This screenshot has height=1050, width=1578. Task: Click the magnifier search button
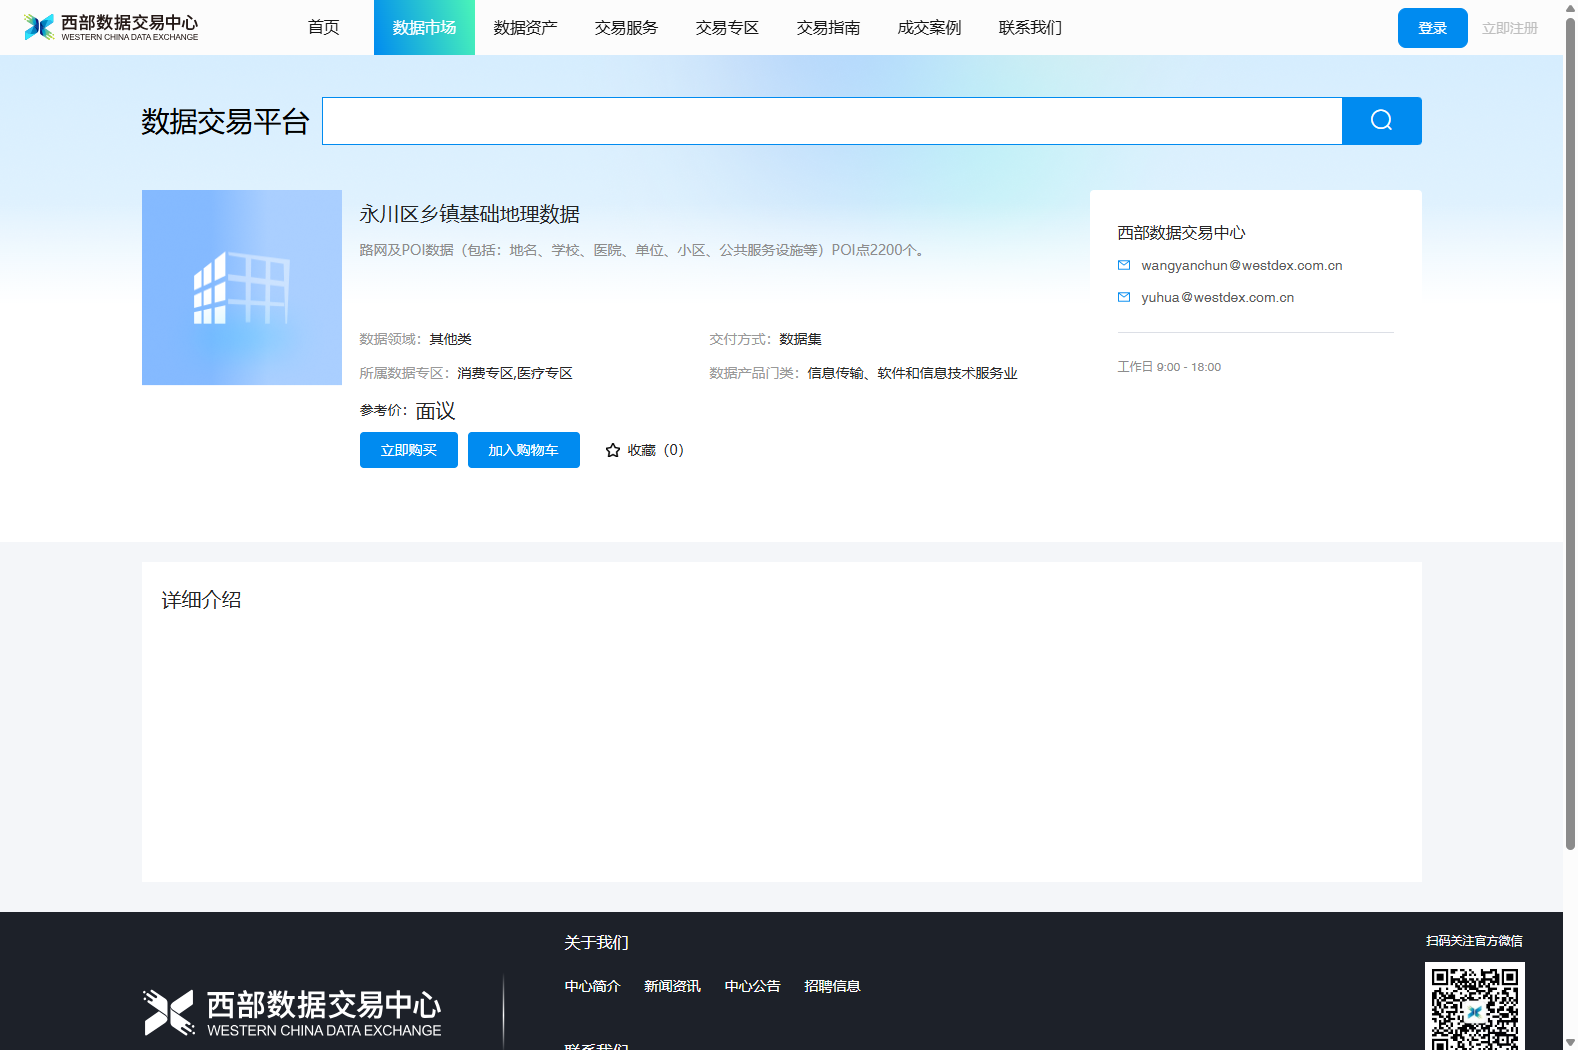[1381, 121]
